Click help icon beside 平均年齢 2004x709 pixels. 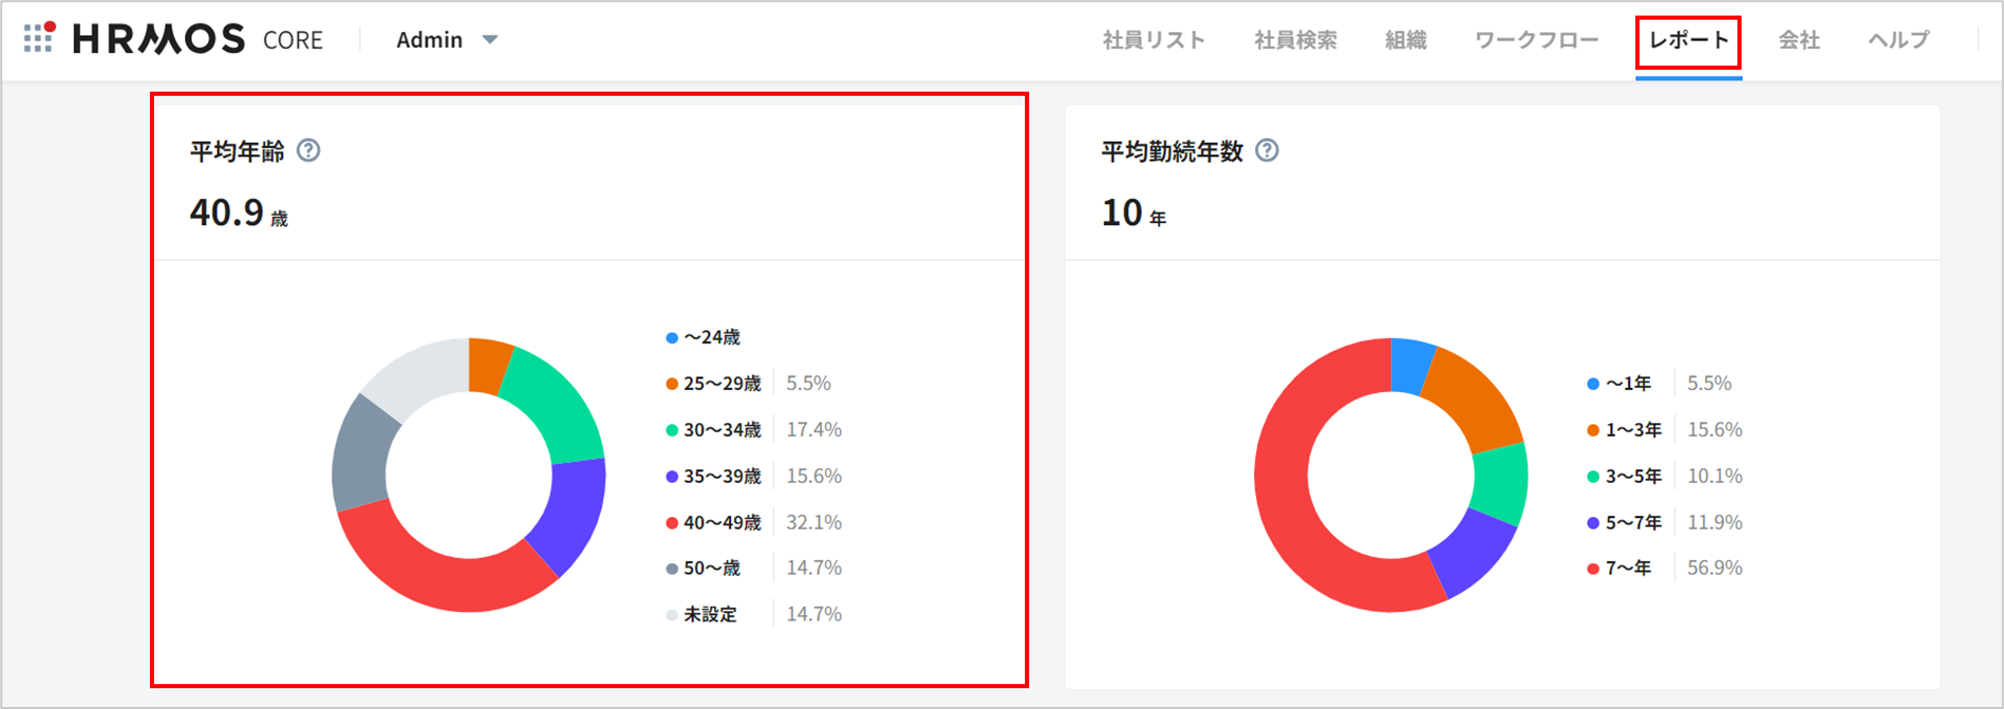click(x=309, y=151)
